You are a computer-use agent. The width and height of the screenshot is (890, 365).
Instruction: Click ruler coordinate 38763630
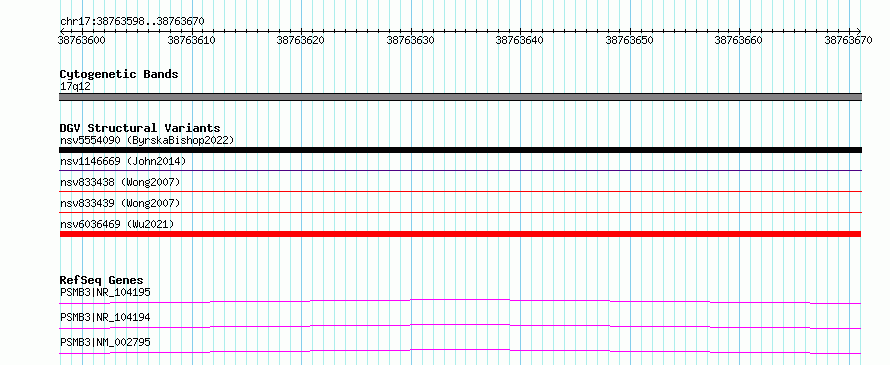tap(410, 40)
